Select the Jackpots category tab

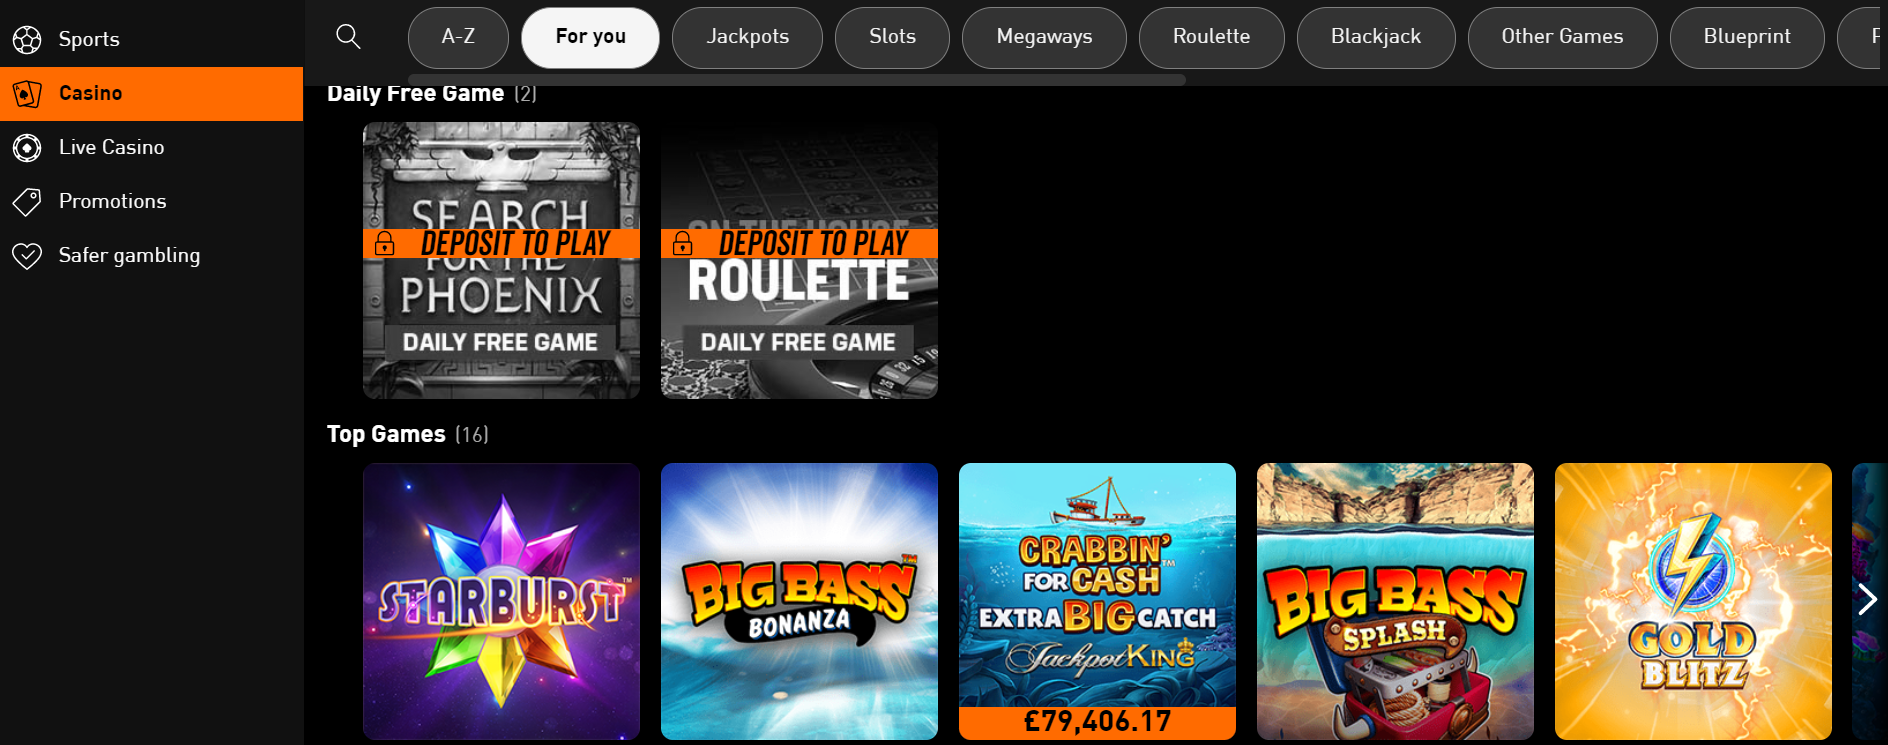point(747,38)
